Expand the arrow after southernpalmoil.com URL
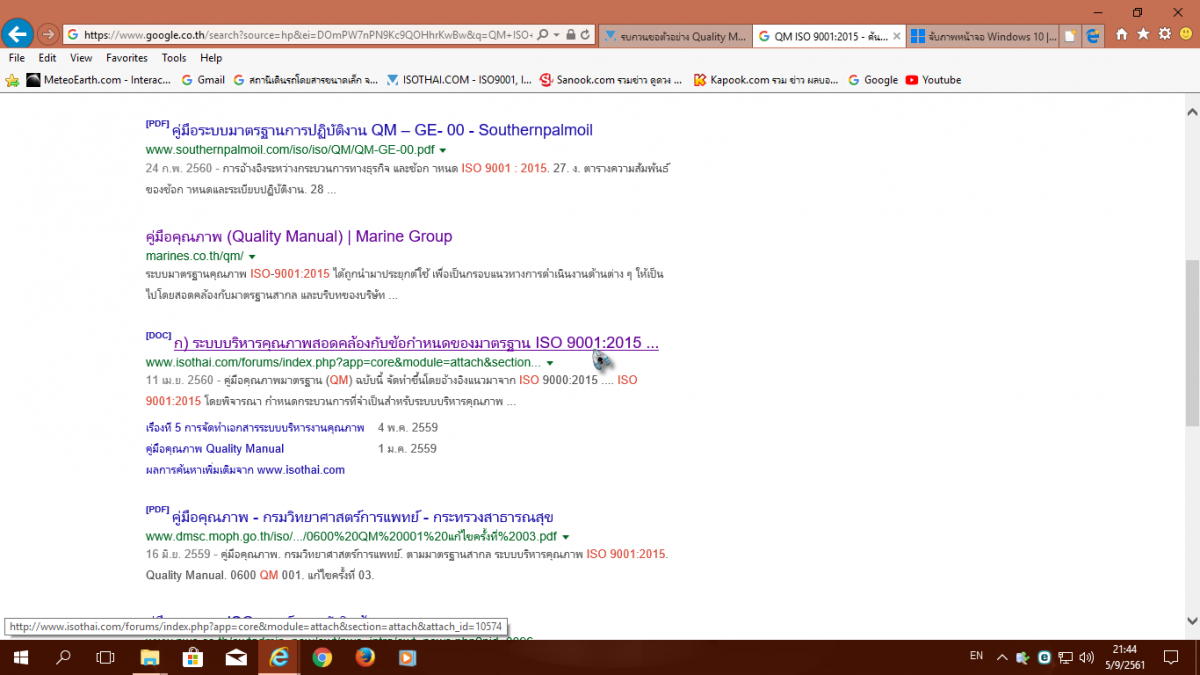The image size is (1200, 675). (442, 150)
